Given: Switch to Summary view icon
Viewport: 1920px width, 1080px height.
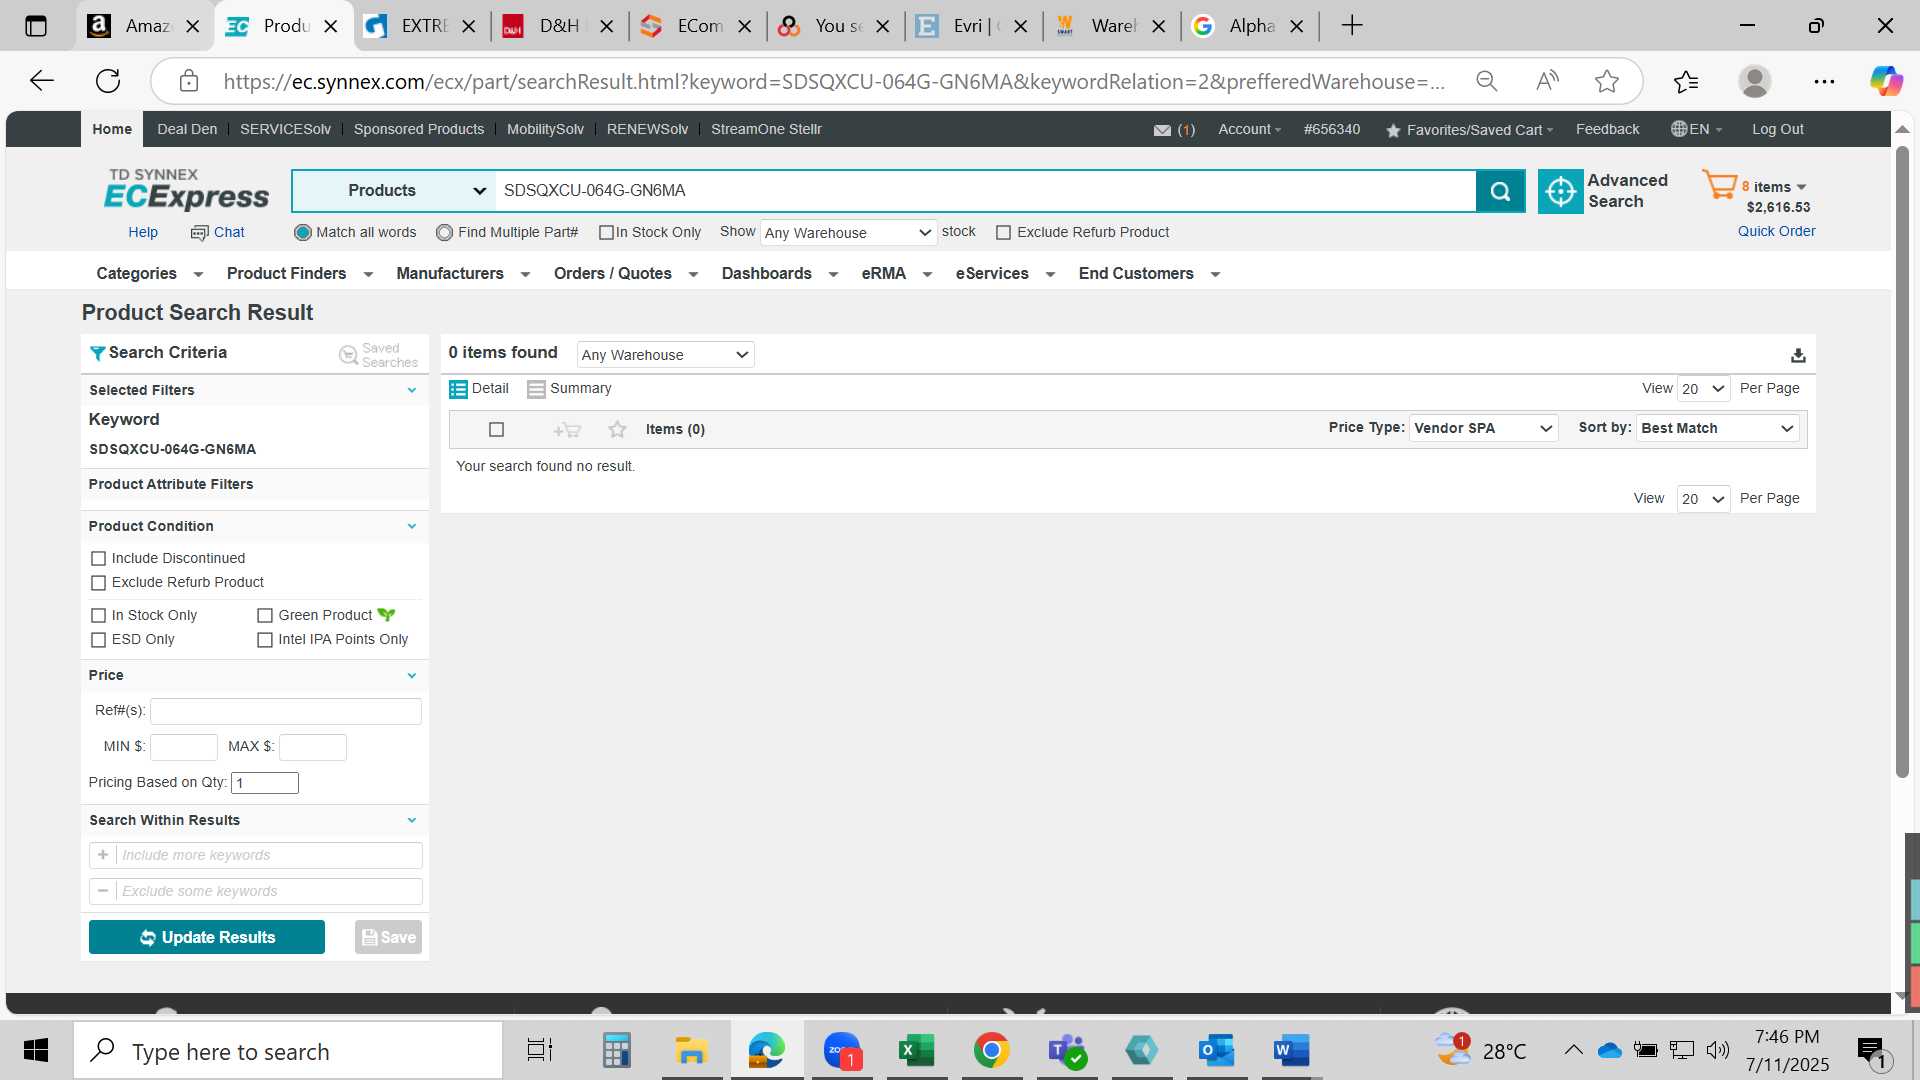Looking at the screenshot, I should click(x=536, y=389).
